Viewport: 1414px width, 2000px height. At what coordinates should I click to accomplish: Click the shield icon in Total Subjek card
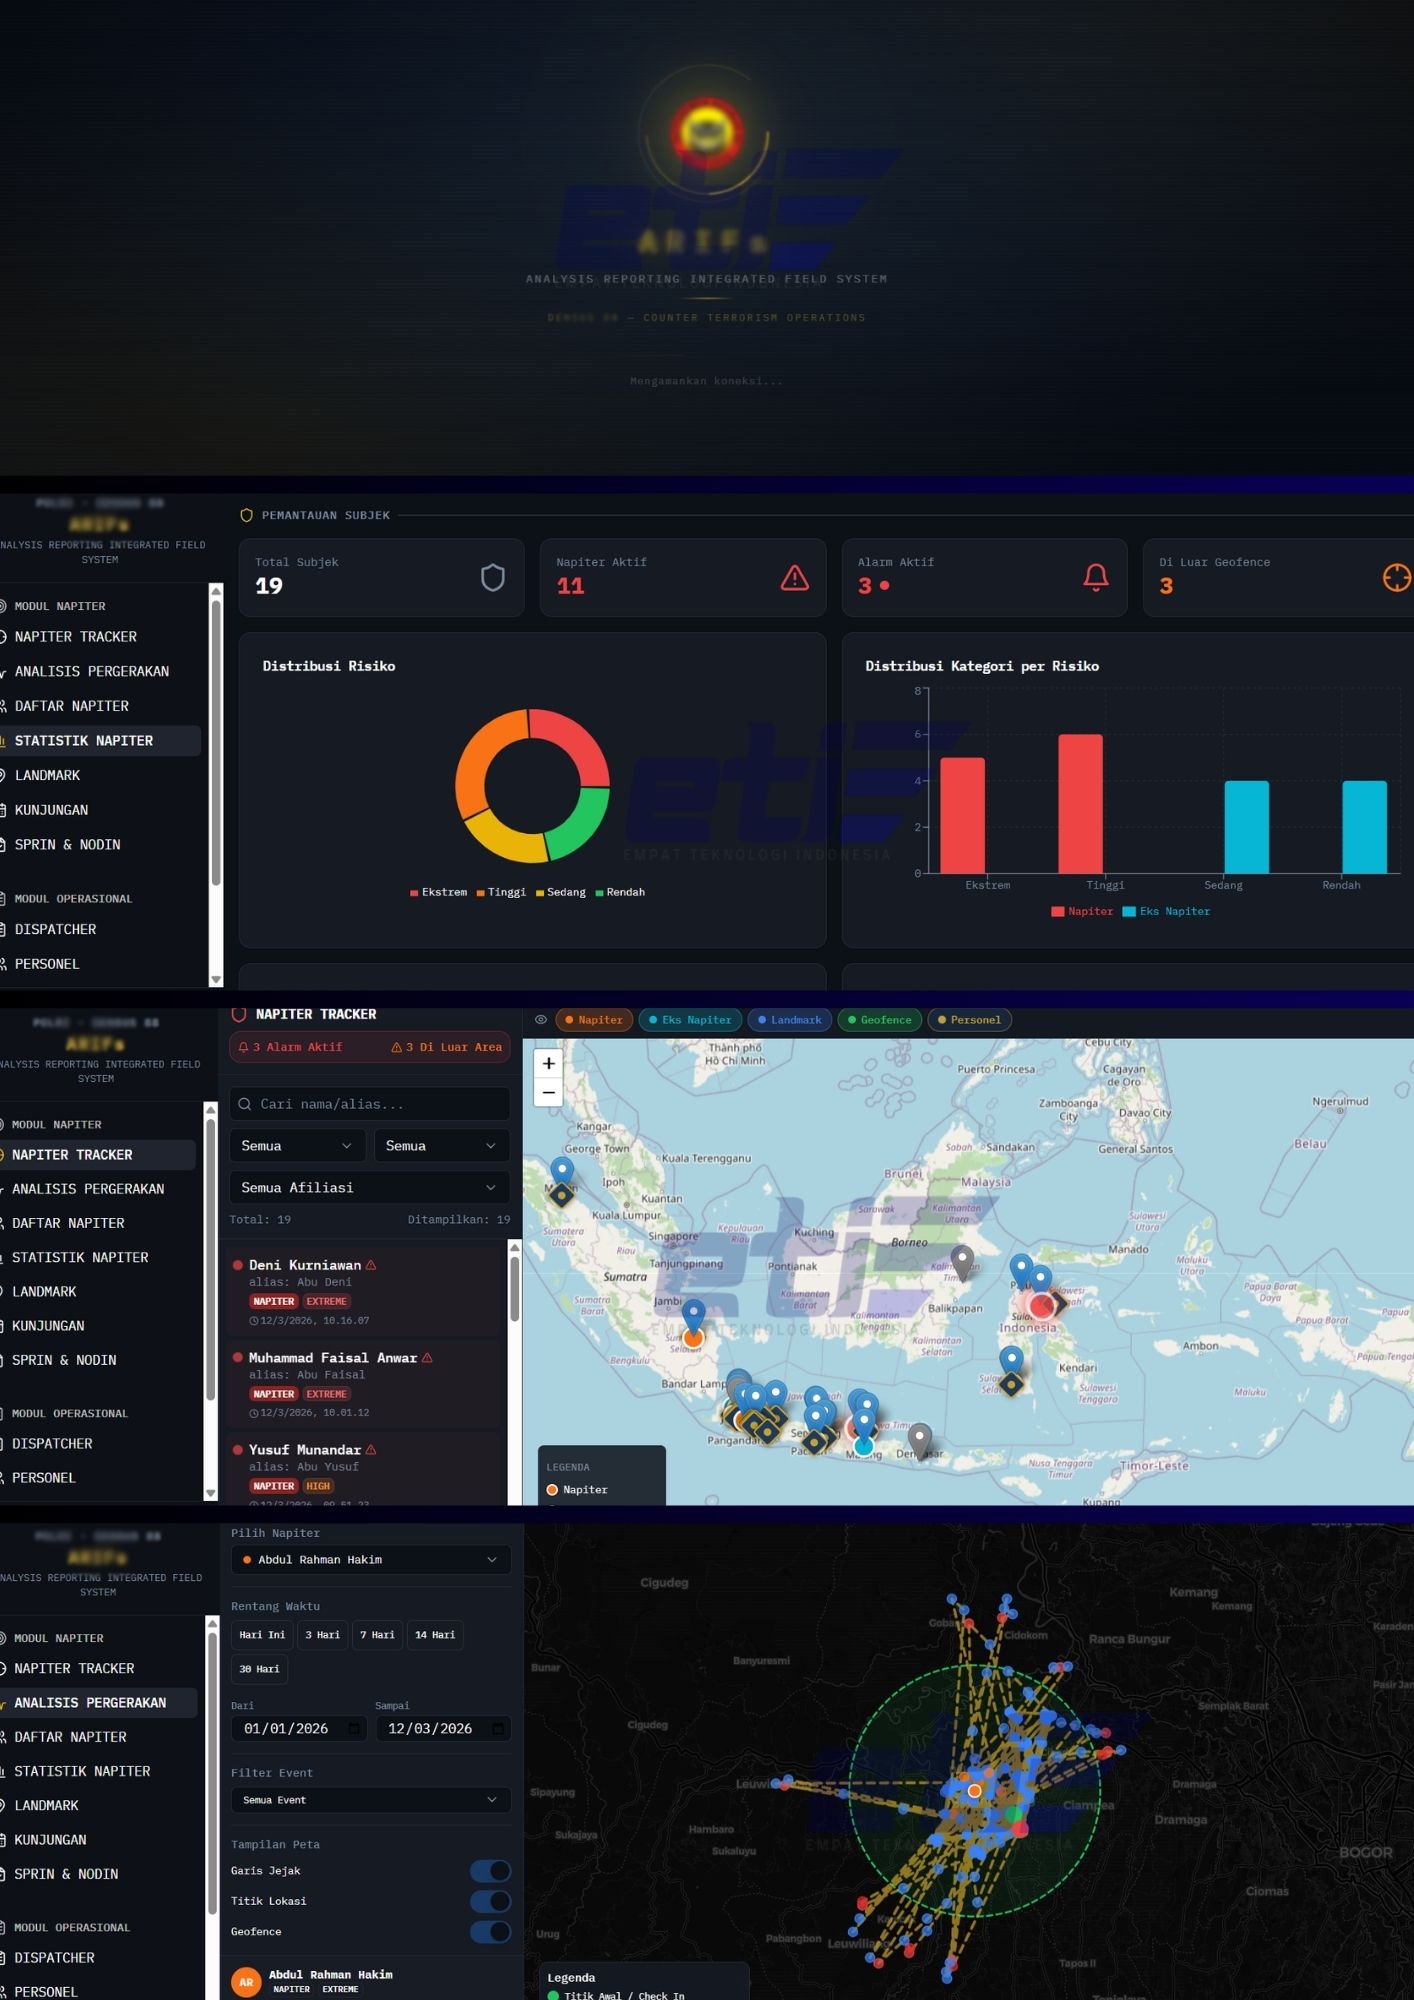(x=493, y=577)
